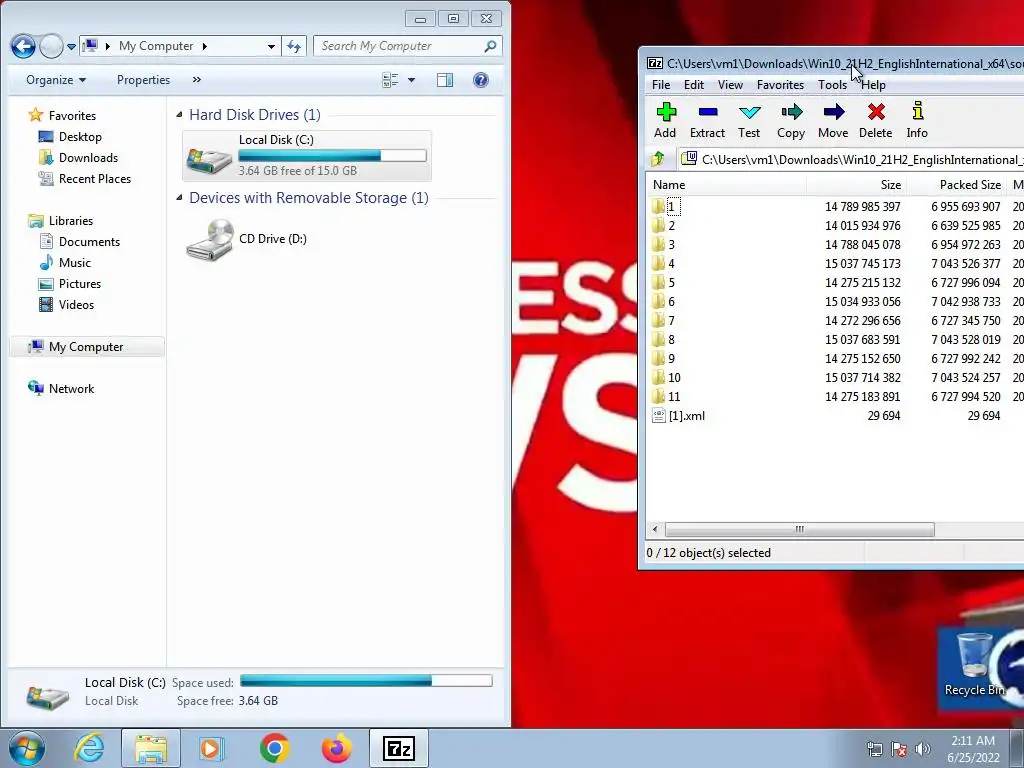Viewport: 1024px width, 768px height.
Task: Open recent pages dropdown beside Forward arrow
Action: [71, 47]
